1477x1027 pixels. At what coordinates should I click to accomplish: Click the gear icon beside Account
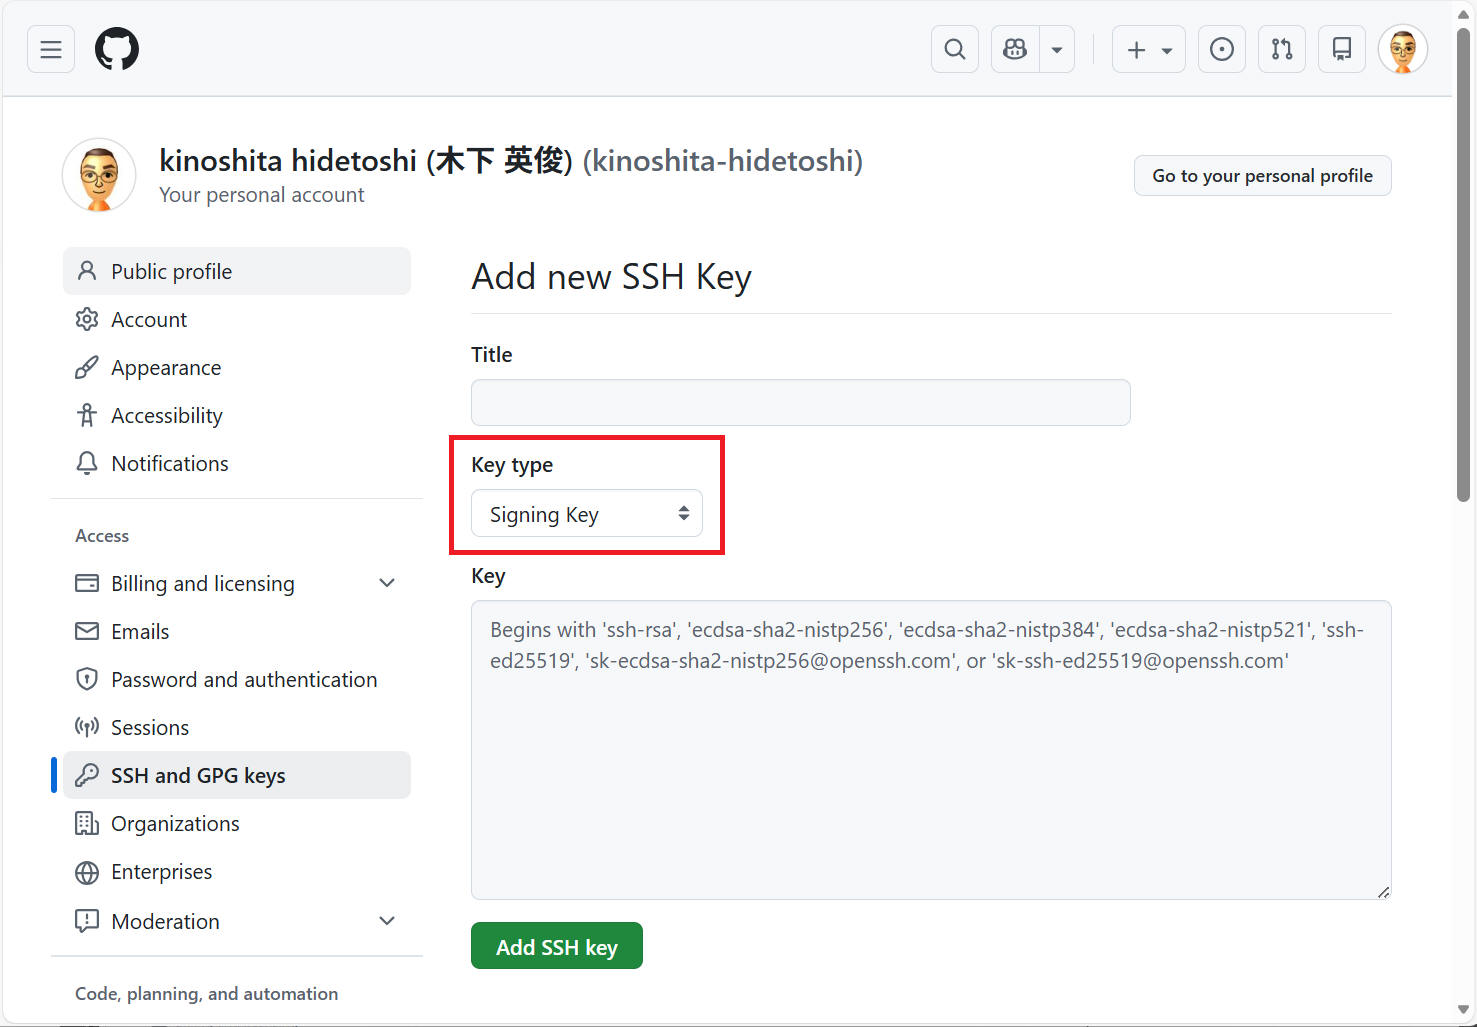point(87,319)
